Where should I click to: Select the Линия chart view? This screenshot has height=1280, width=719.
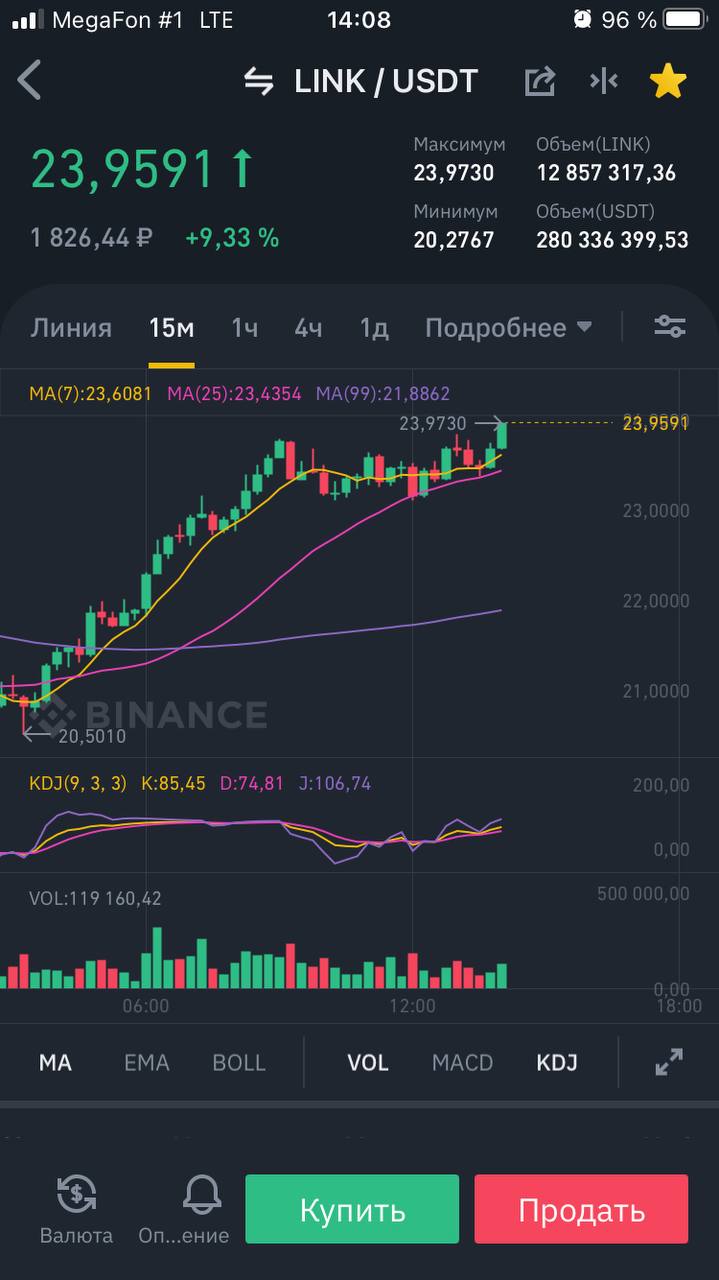[71, 328]
